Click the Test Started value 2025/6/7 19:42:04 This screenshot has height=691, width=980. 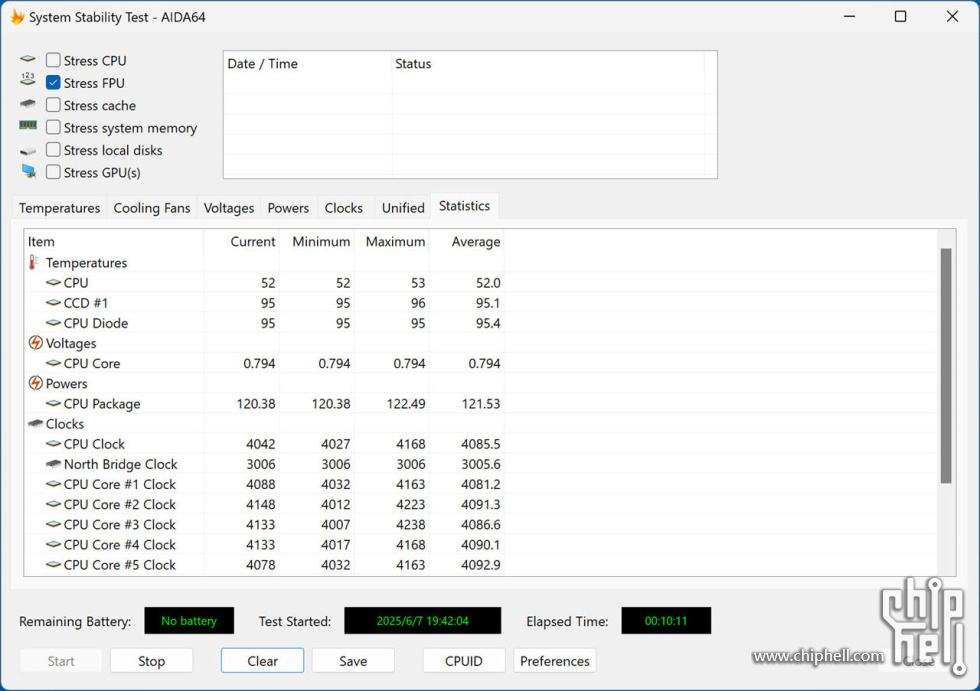pyautogui.click(x=422, y=621)
